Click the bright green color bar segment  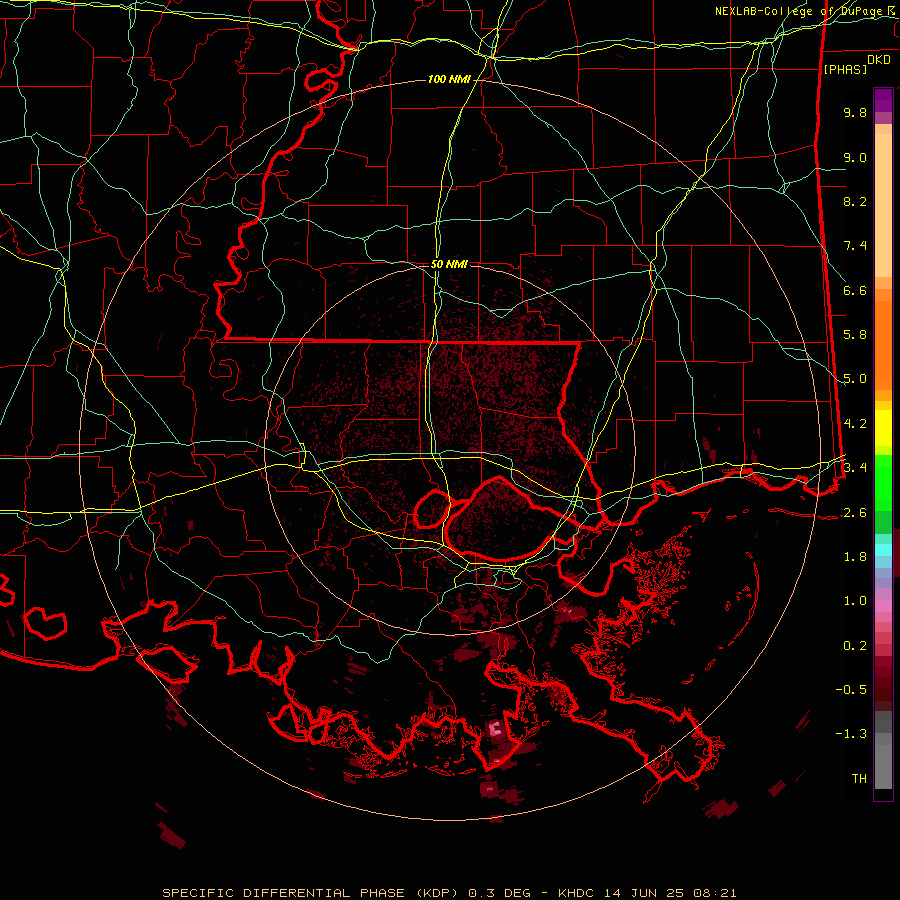pyautogui.click(x=883, y=482)
